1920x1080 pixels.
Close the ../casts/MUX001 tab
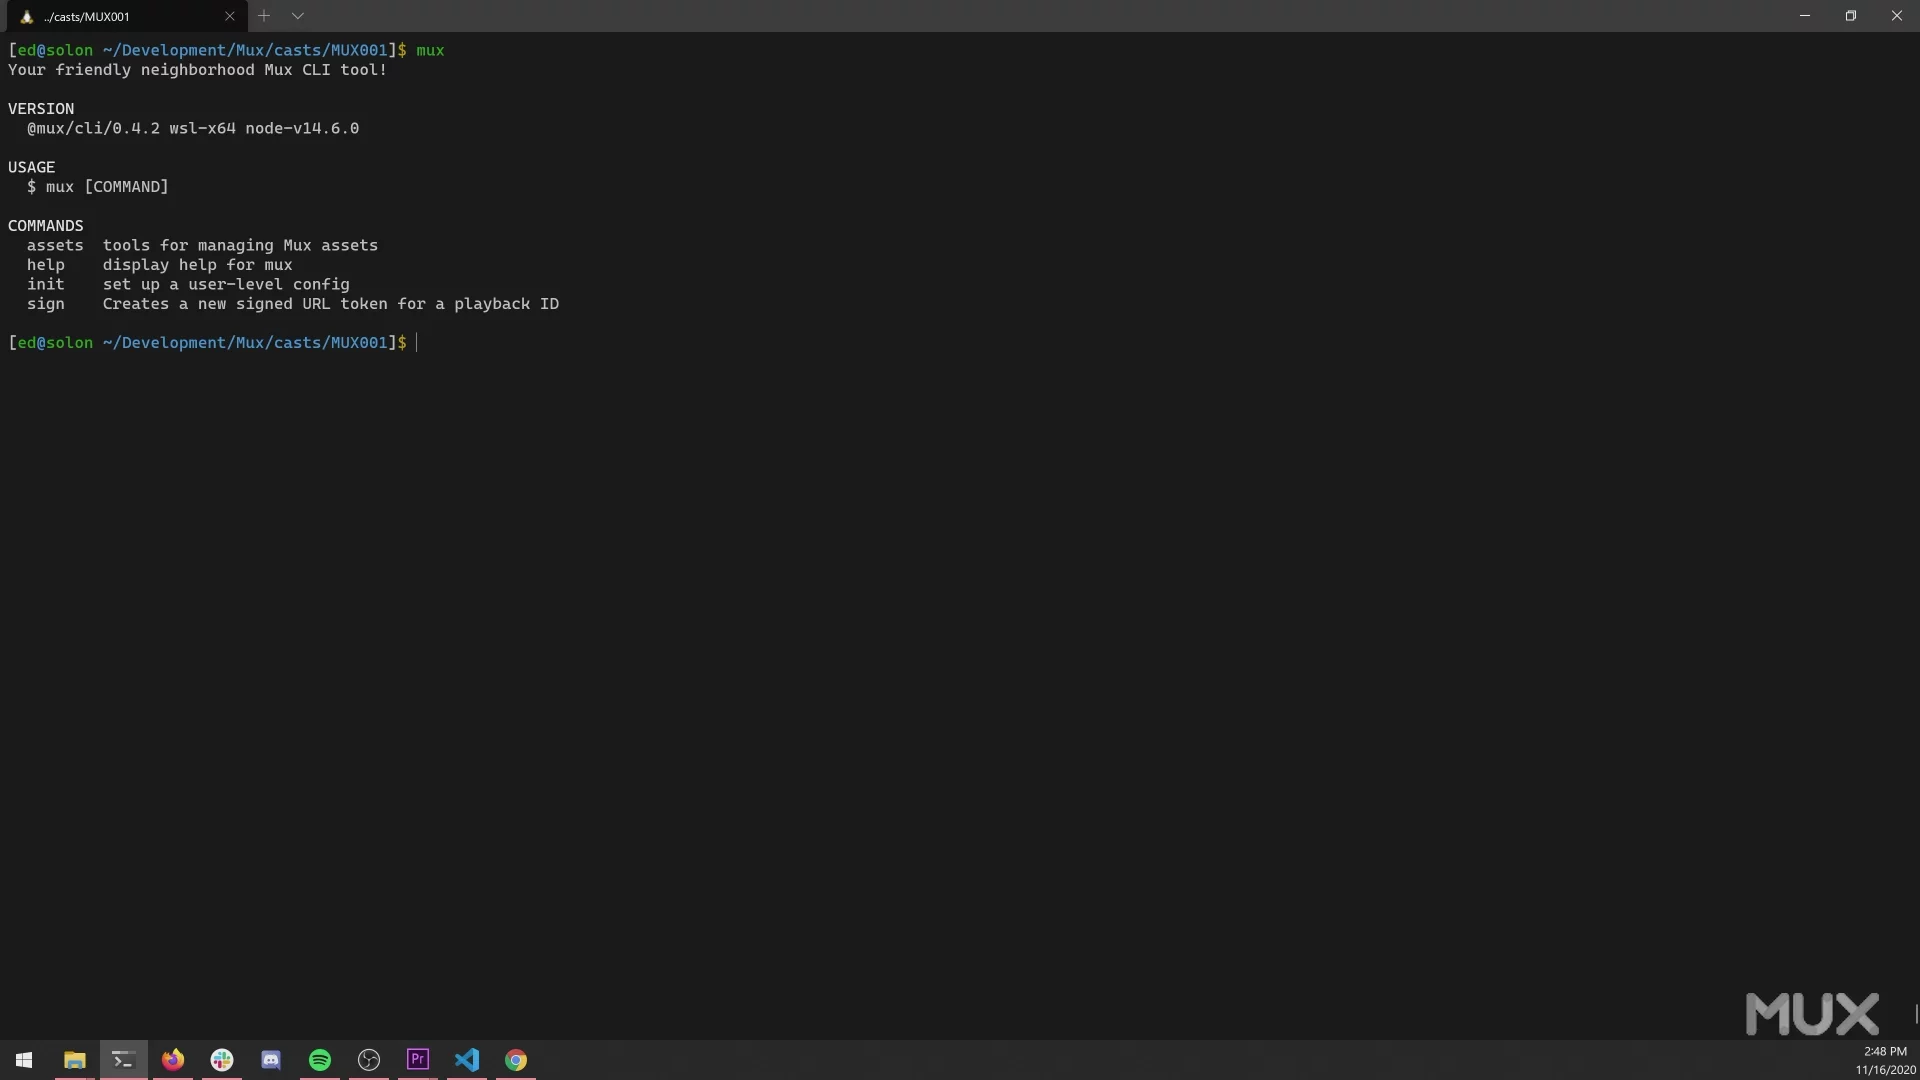point(230,16)
